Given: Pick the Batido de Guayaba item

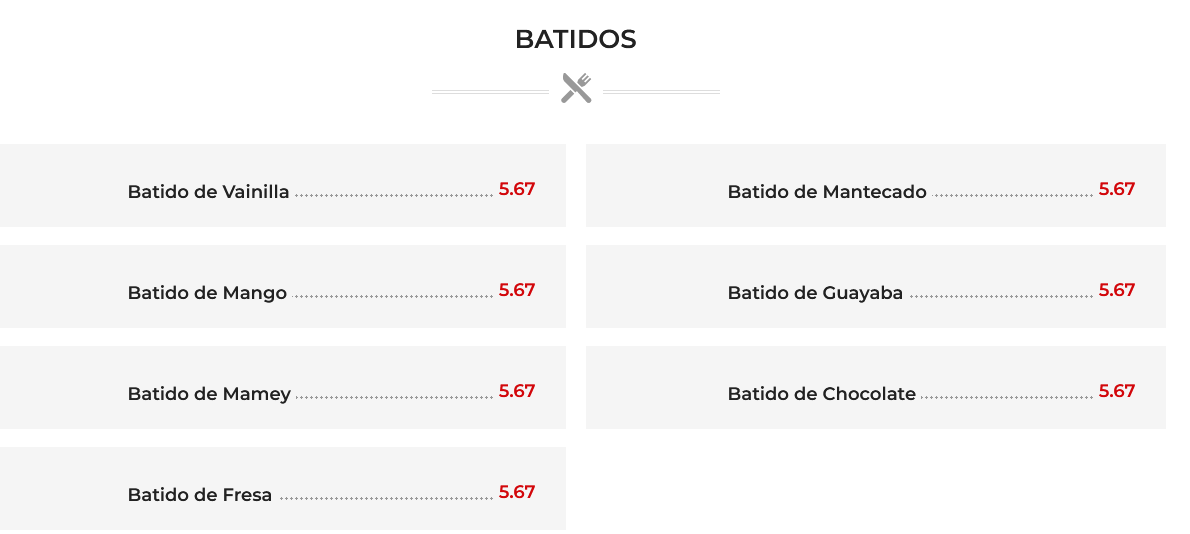Looking at the screenshot, I should click(x=815, y=293).
